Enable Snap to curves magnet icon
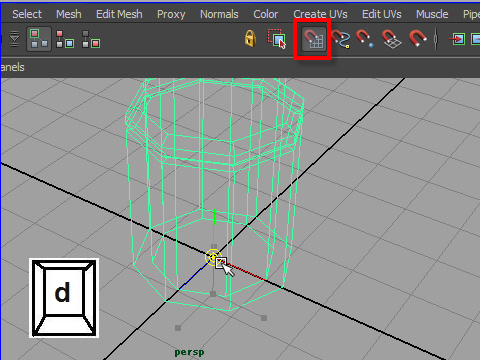This screenshot has height=360, width=480. [340, 39]
